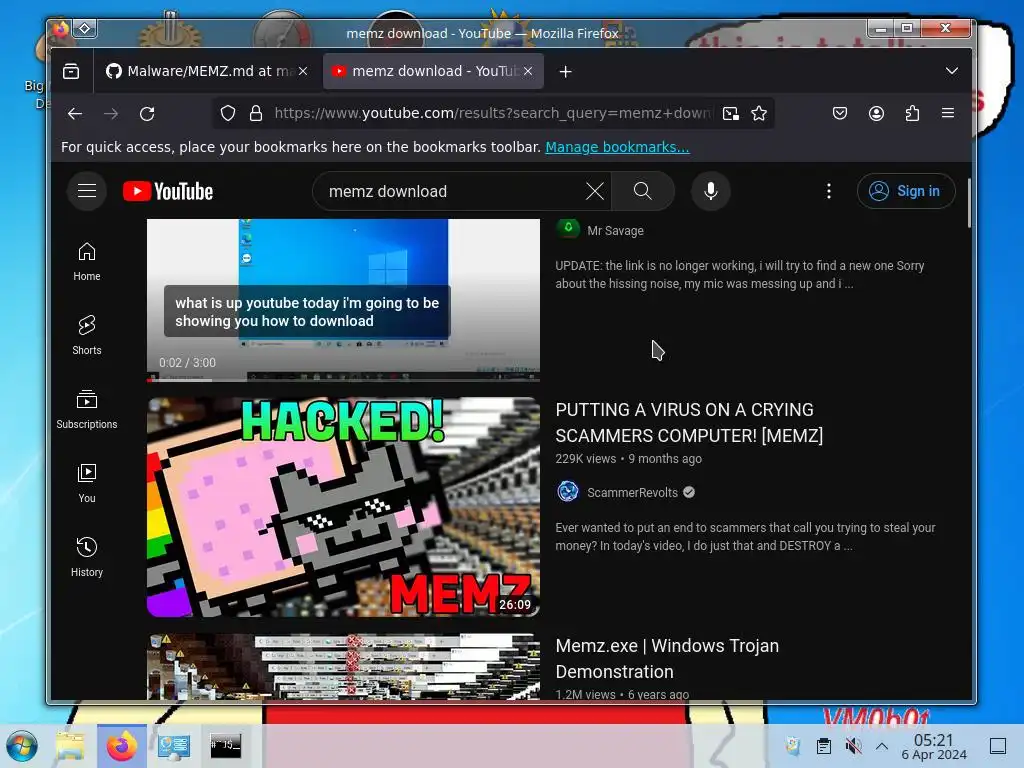Open Subscriptions in YouTube sidebar
The image size is (1024, 768).
(x=87, y=409)
